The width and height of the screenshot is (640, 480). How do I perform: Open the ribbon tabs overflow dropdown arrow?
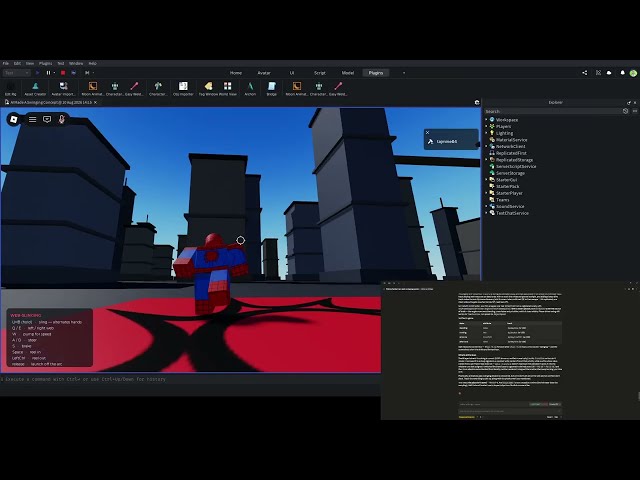tap(404, 73)
